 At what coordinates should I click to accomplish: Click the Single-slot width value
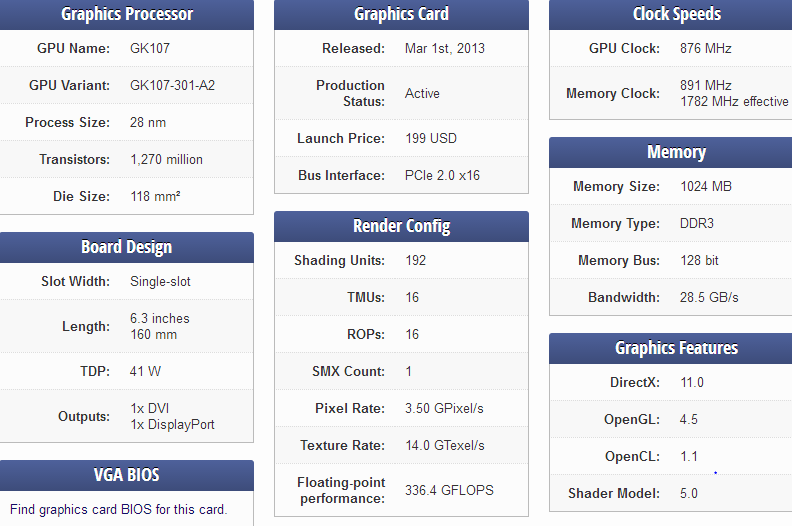pyautogui.click(x=161, y=281)
